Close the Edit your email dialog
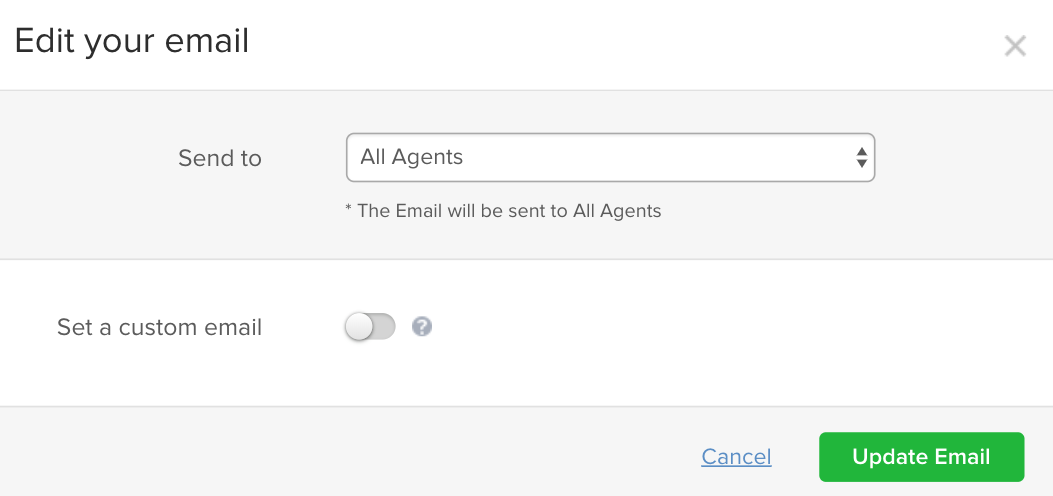 (x=1015, y=46)
